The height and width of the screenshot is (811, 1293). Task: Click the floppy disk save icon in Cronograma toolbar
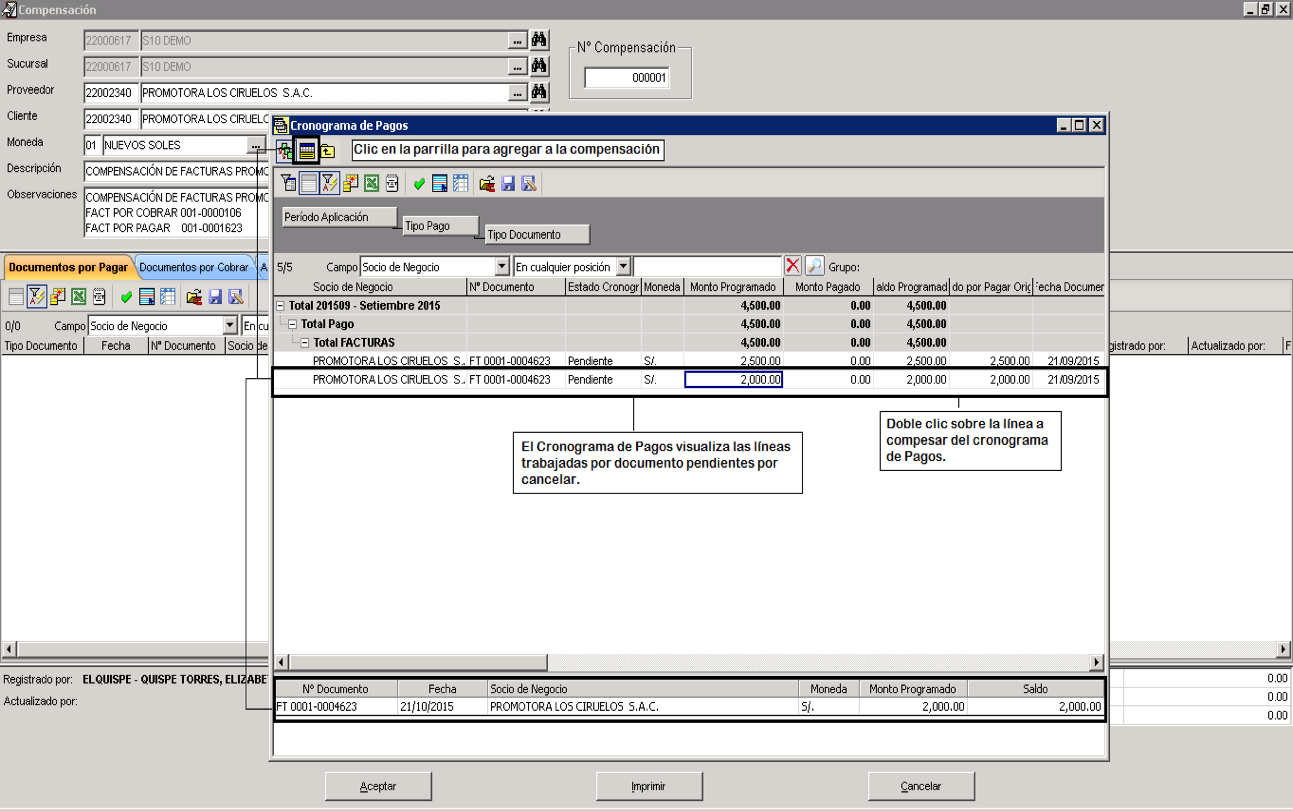[508, 183]
